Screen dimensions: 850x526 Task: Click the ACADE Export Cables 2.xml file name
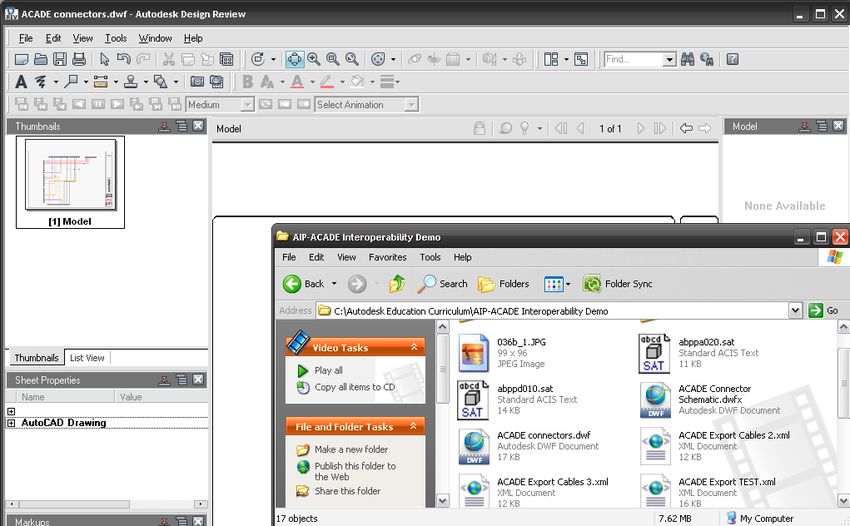click(x=734, y=435)
